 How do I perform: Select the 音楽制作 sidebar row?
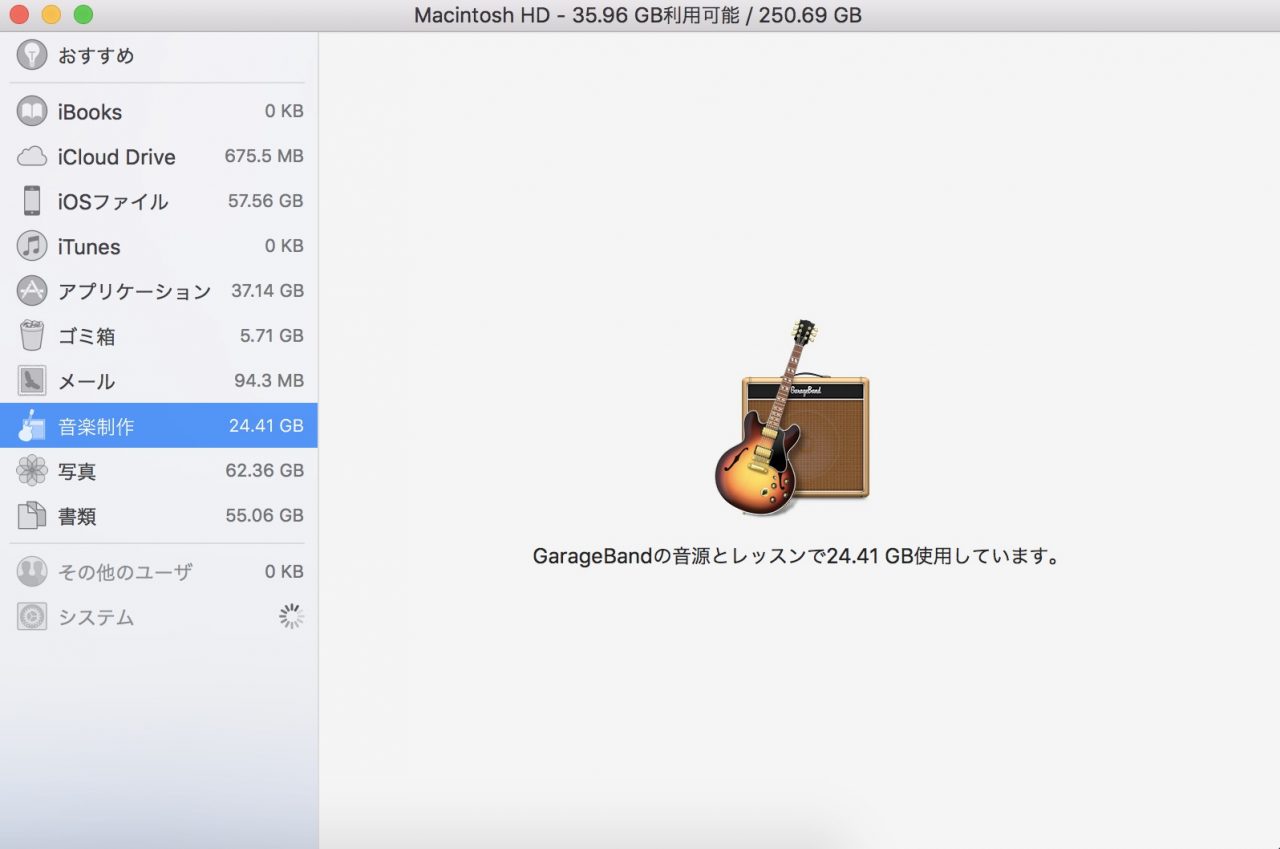(x=159, y=426)
